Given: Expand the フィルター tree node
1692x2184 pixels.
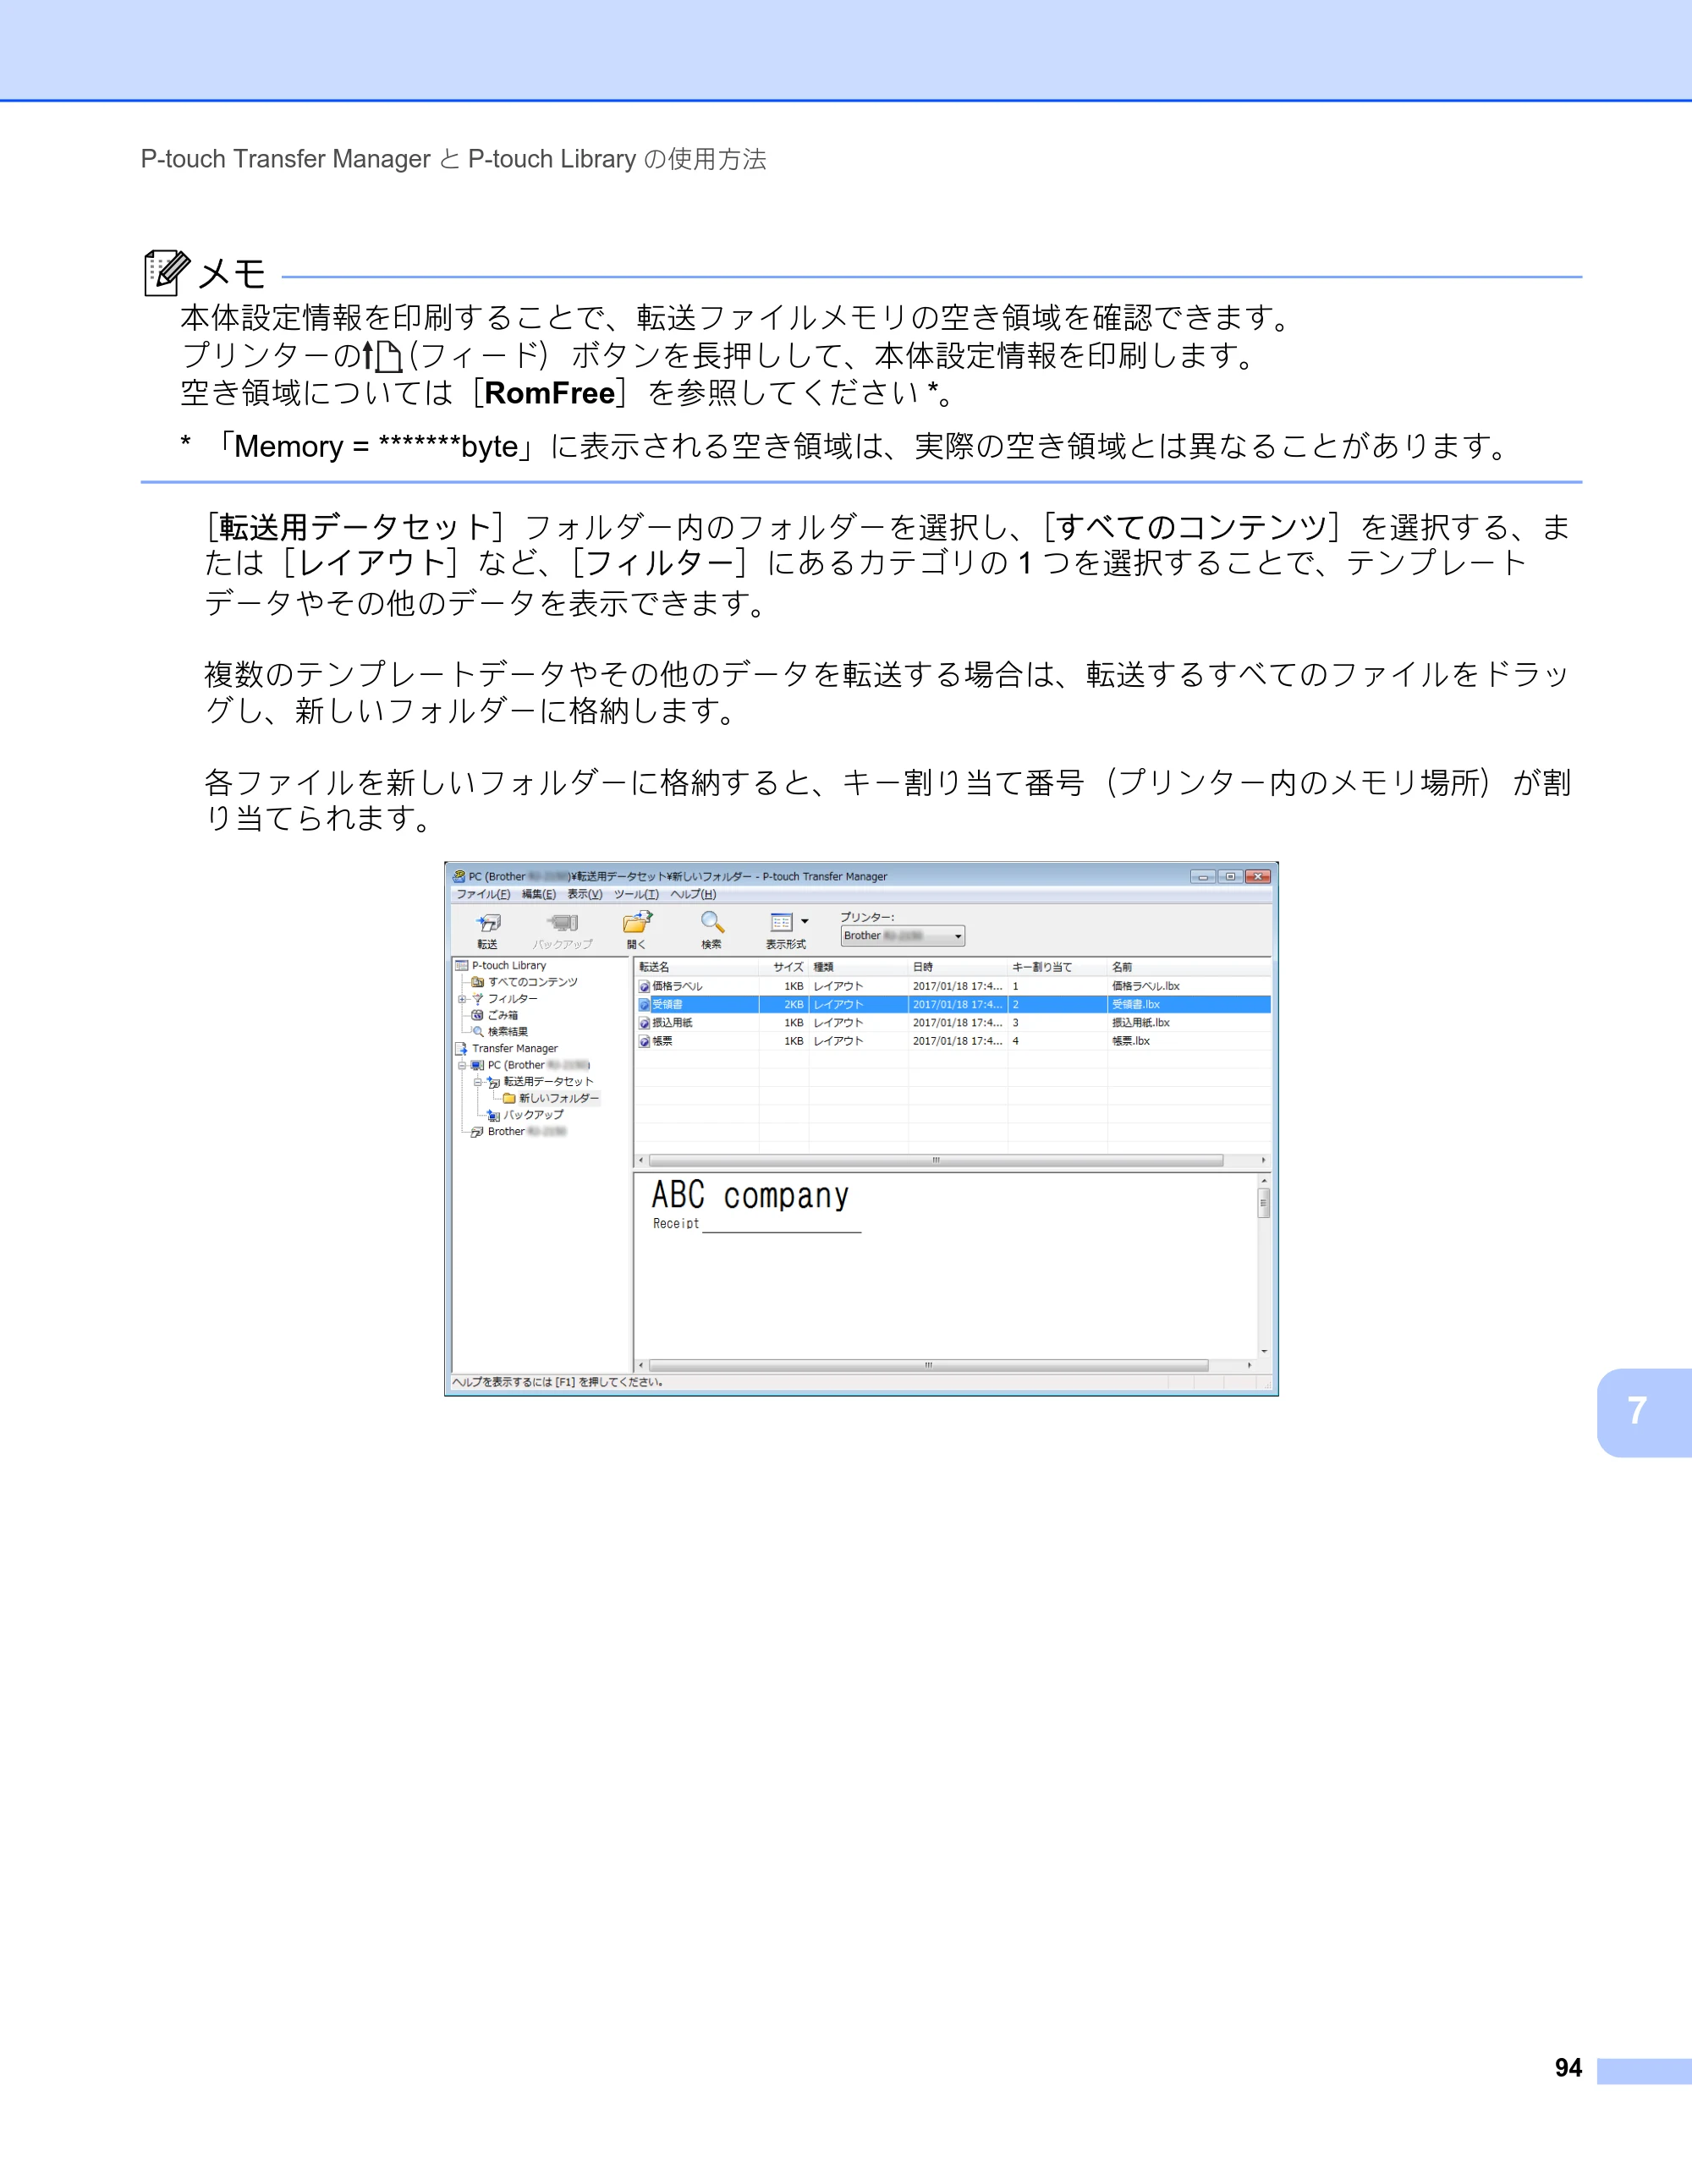Looking at the screenshot, I should coord(462,999).
